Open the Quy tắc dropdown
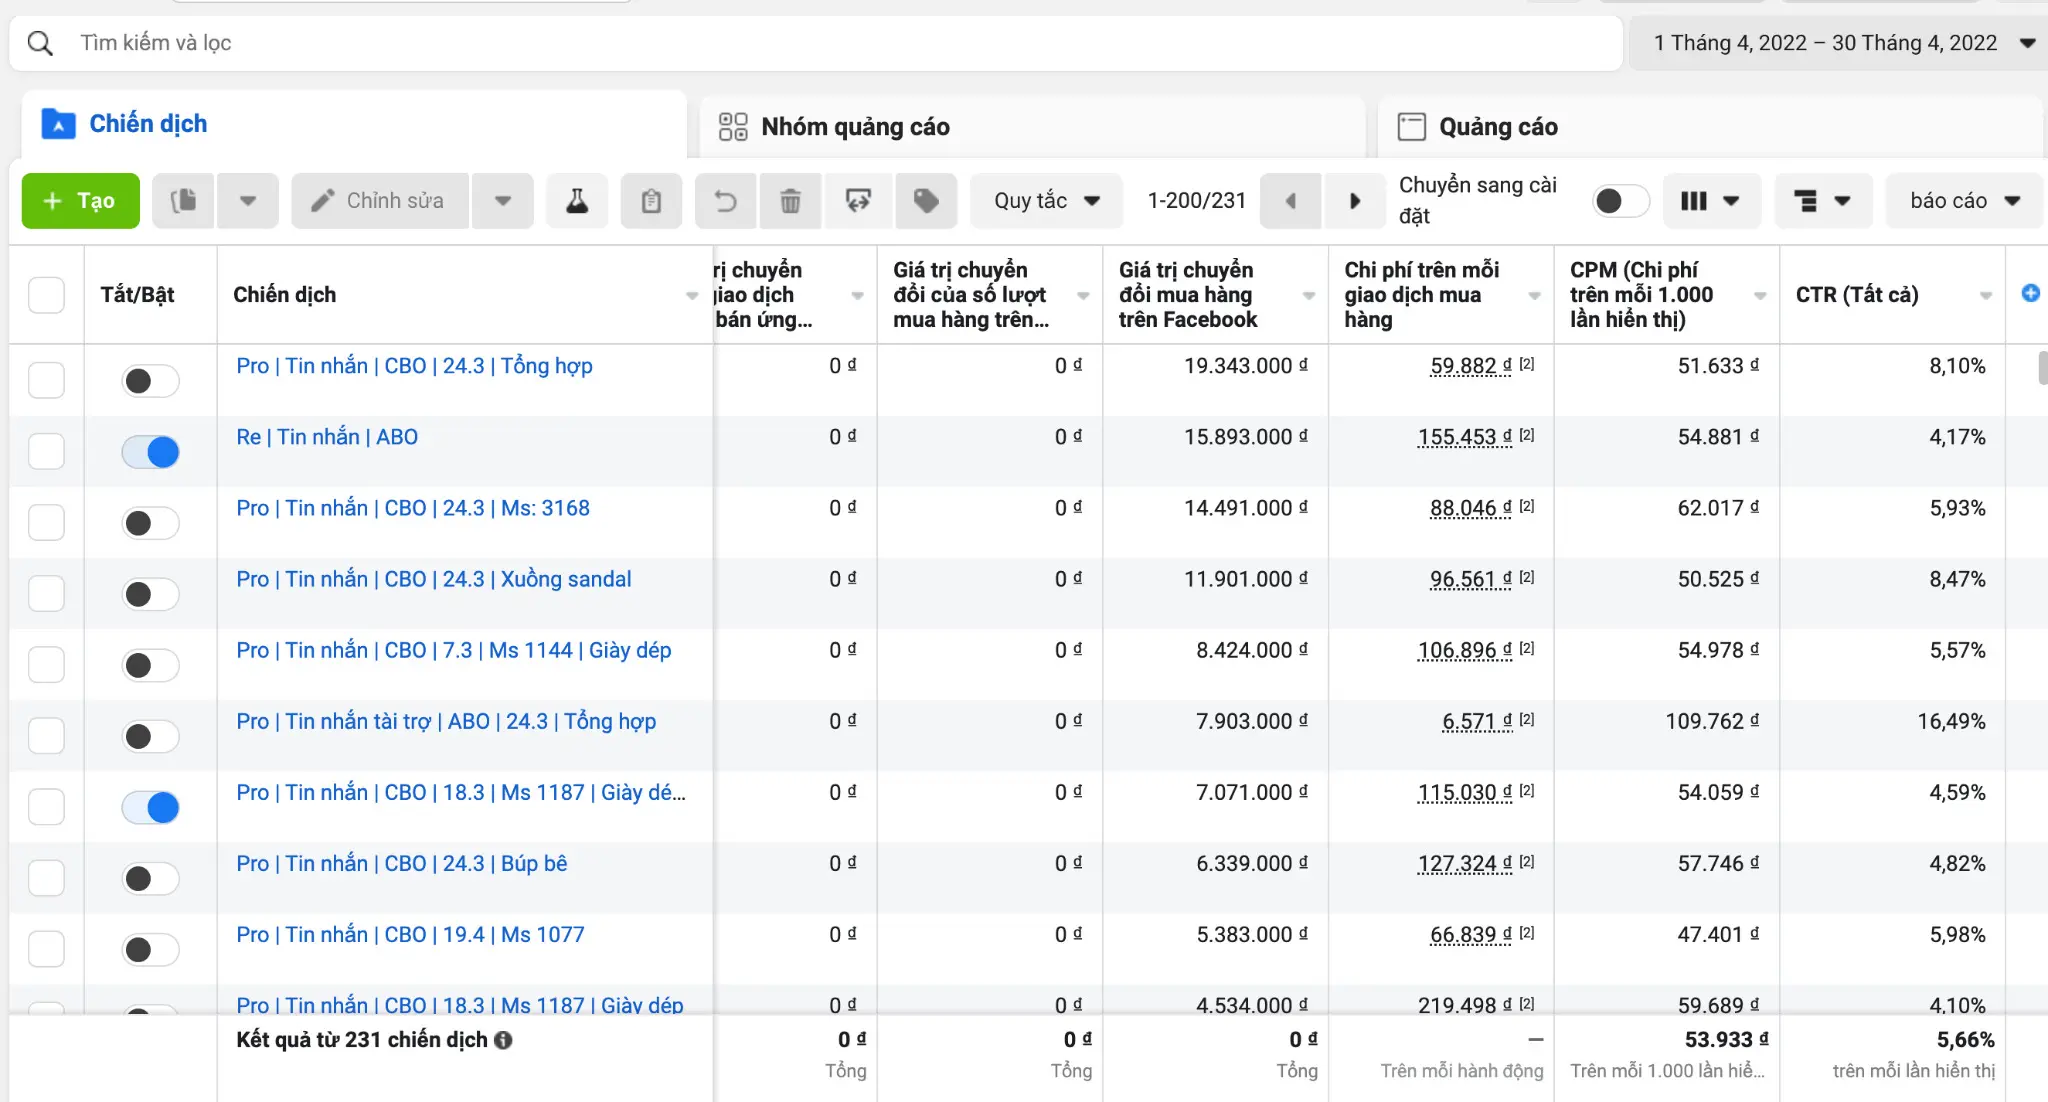The width and height of the screenshot is (2048, 1102). coord(1046,201)
